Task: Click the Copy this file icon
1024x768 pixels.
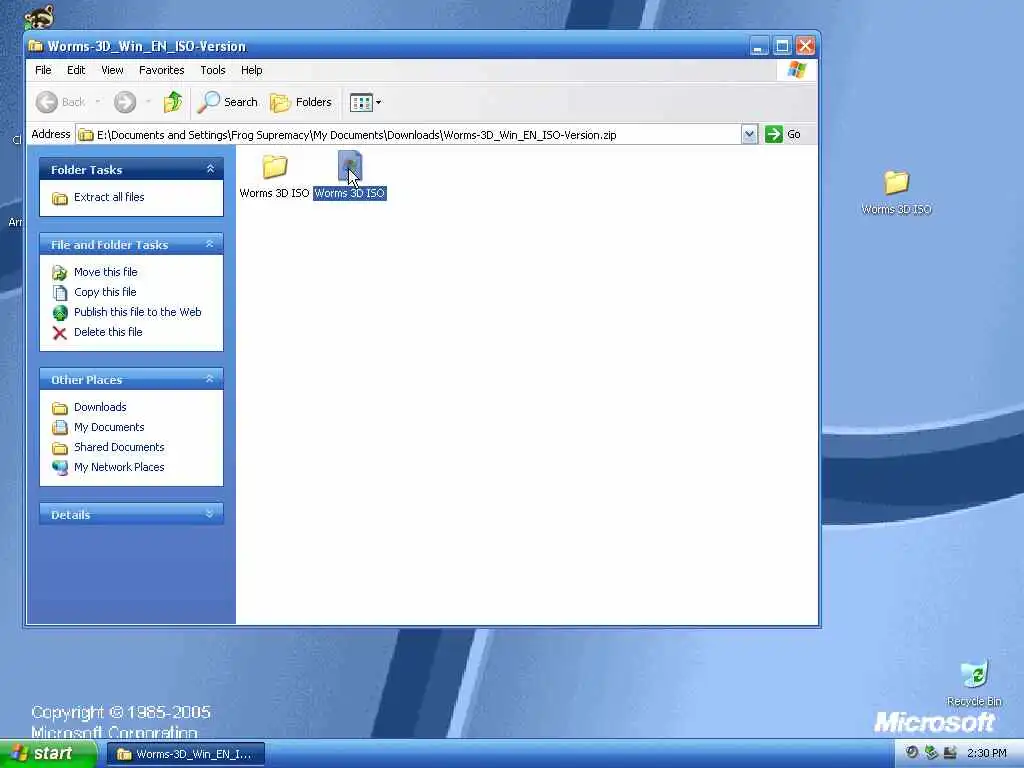Action: [x=59, y=293]
